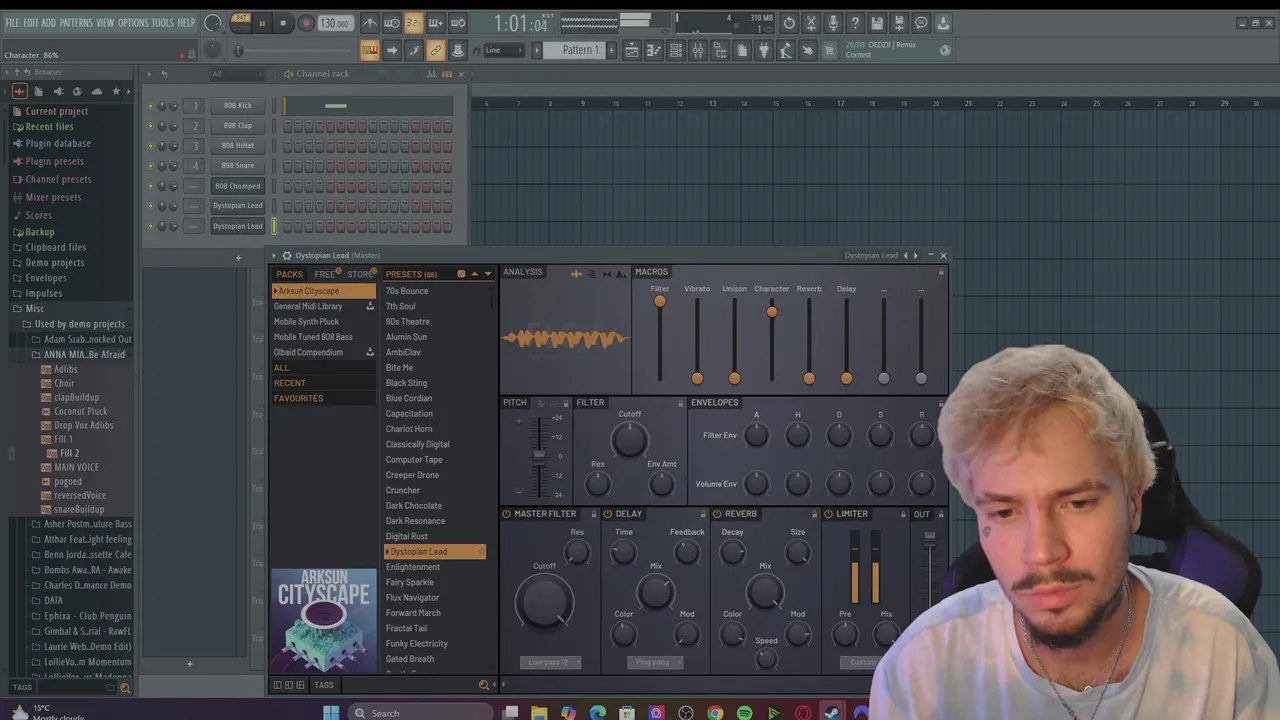The image size is (1280, 720).
Task: Click the Filter macro slider handle
Action: [660, 301]
